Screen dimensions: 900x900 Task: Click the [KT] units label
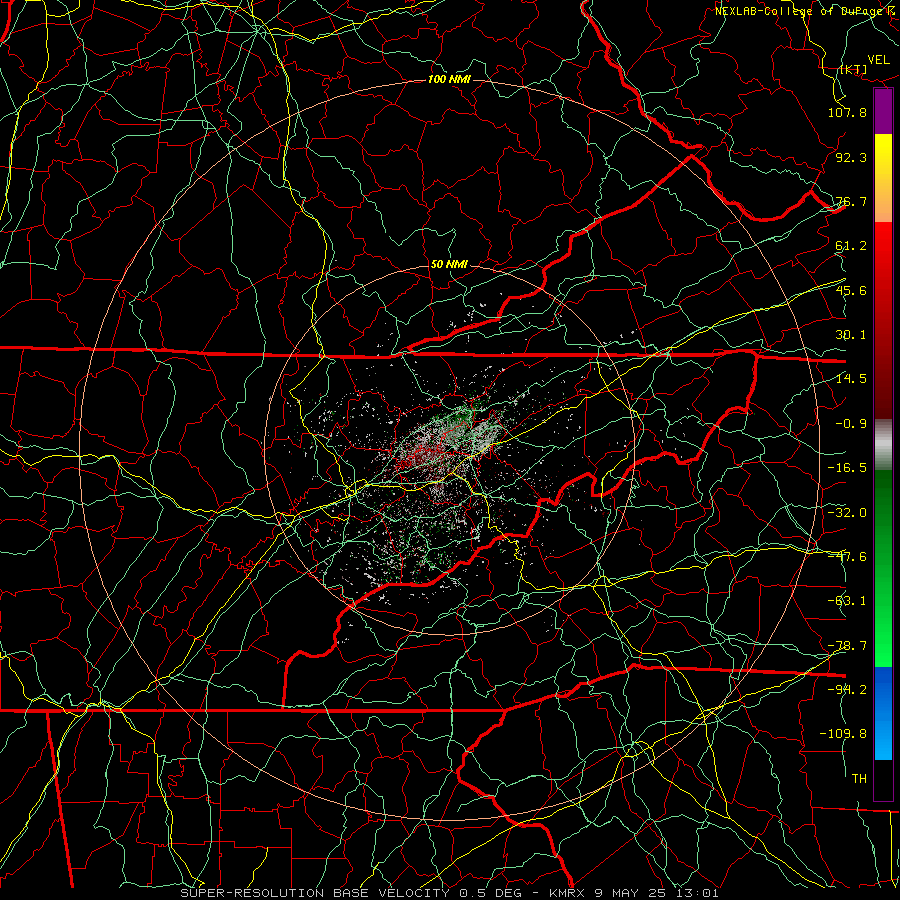854,69
